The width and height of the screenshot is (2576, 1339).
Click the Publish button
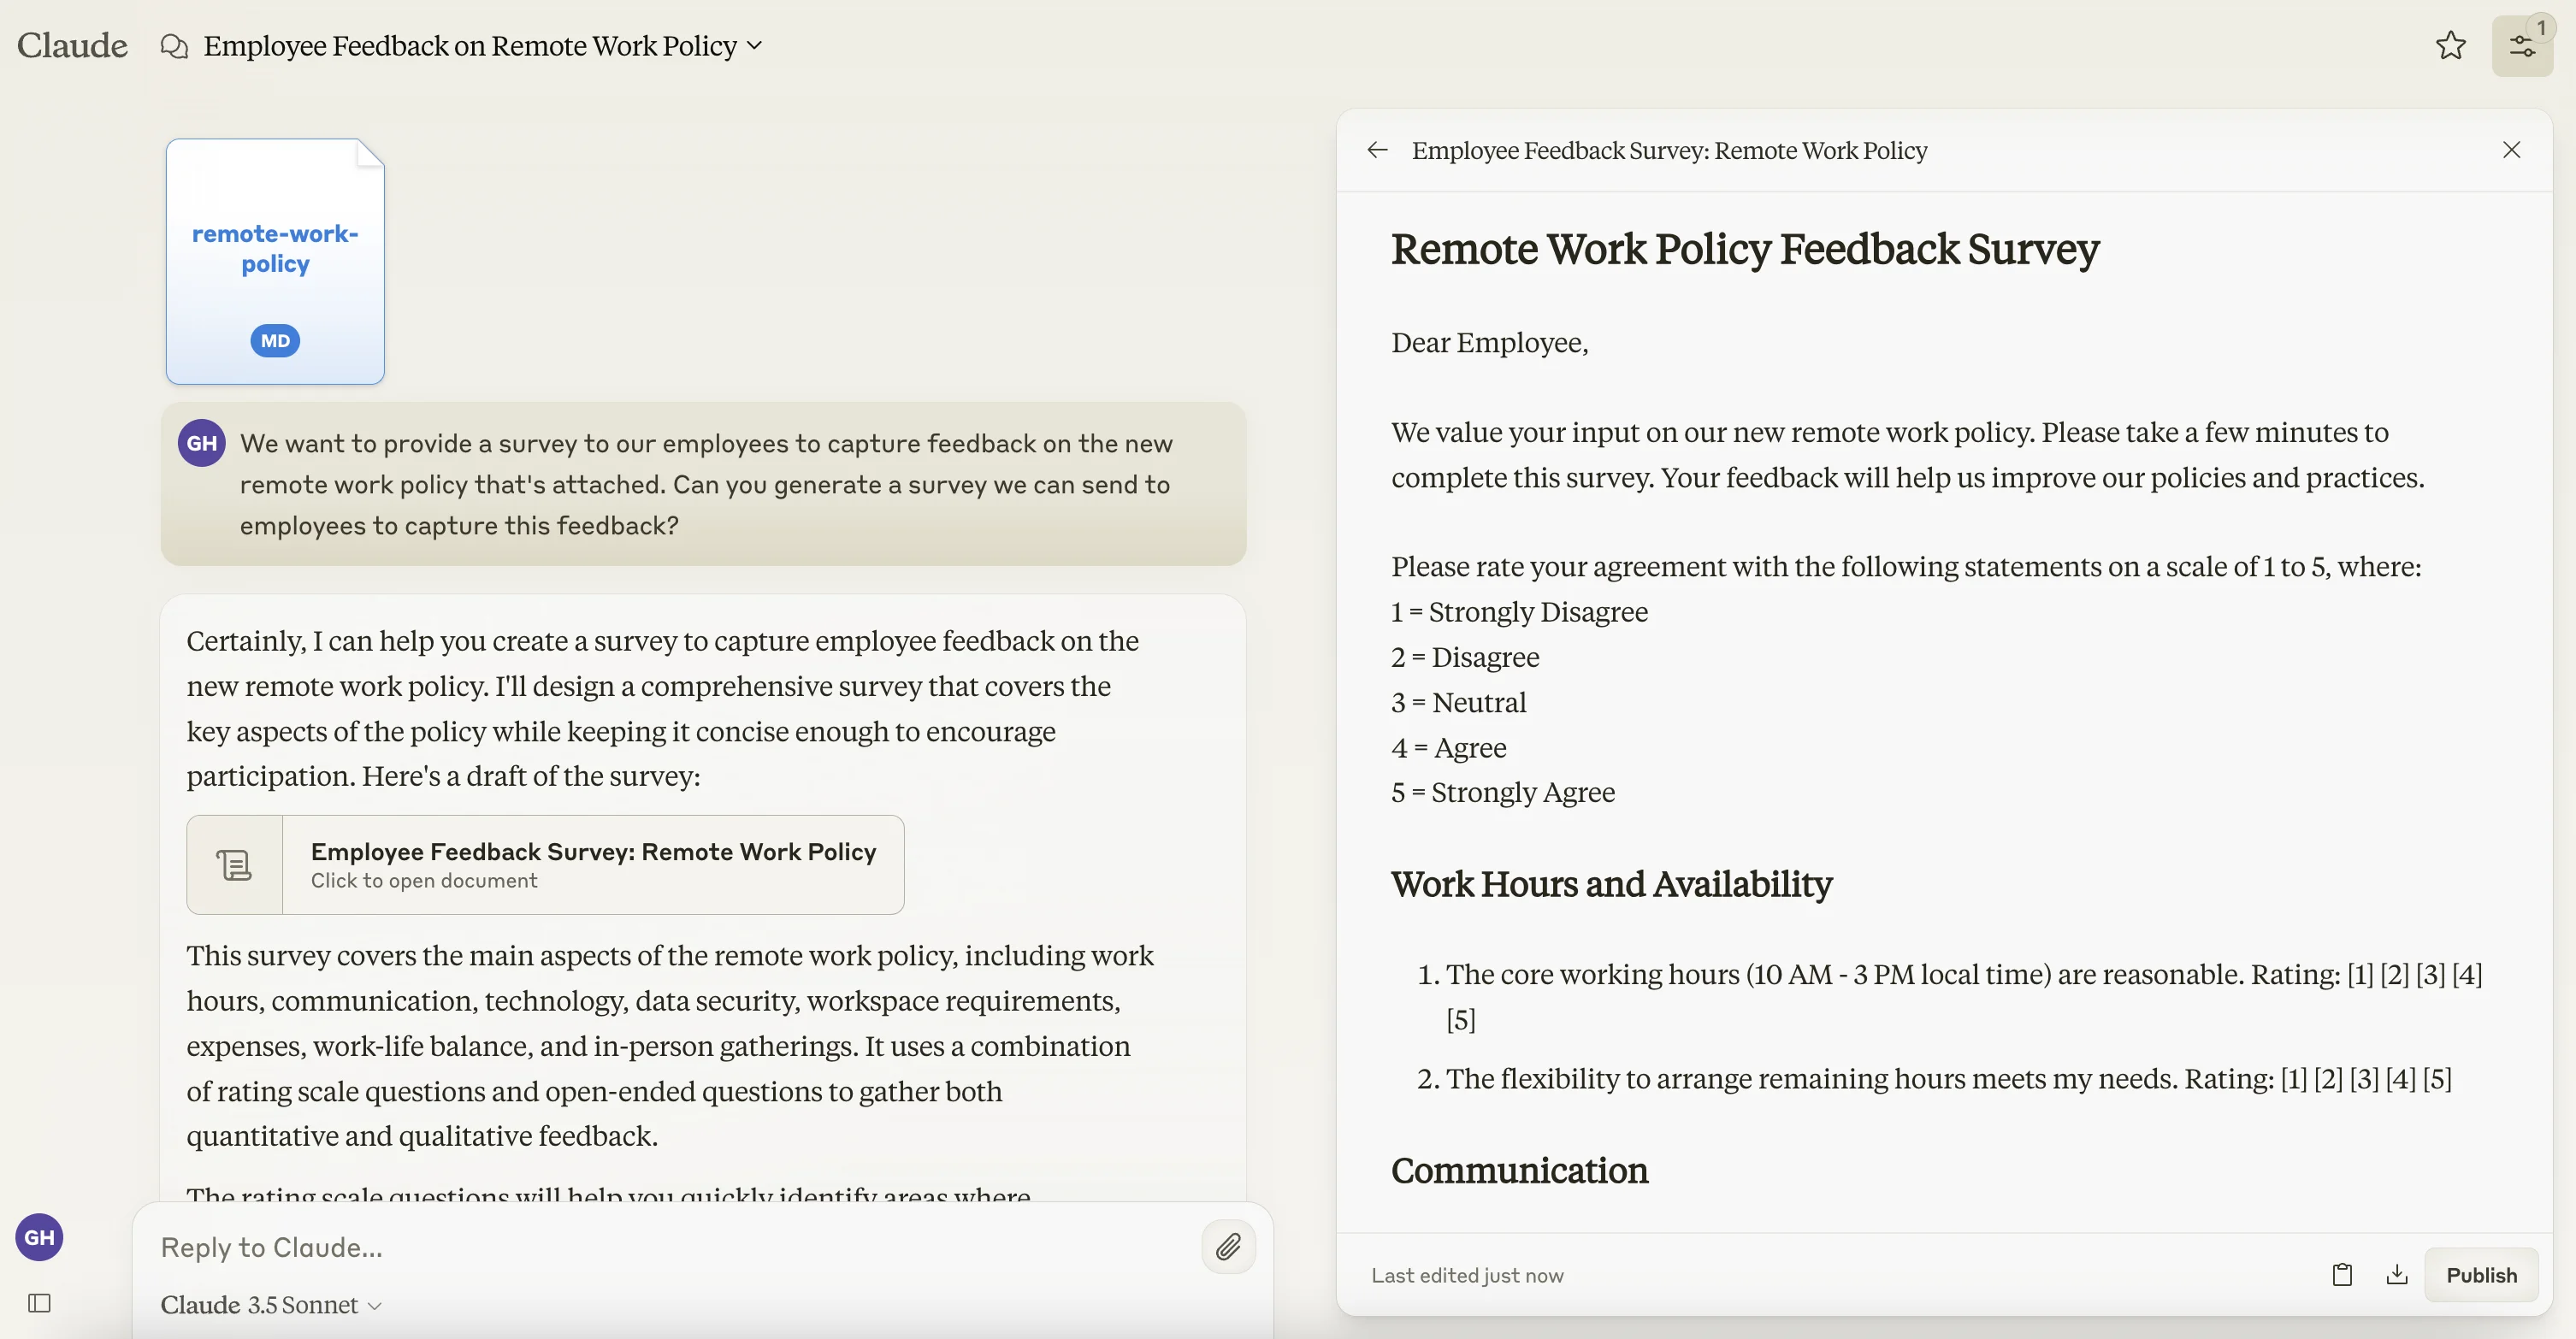(2480, 1274)
